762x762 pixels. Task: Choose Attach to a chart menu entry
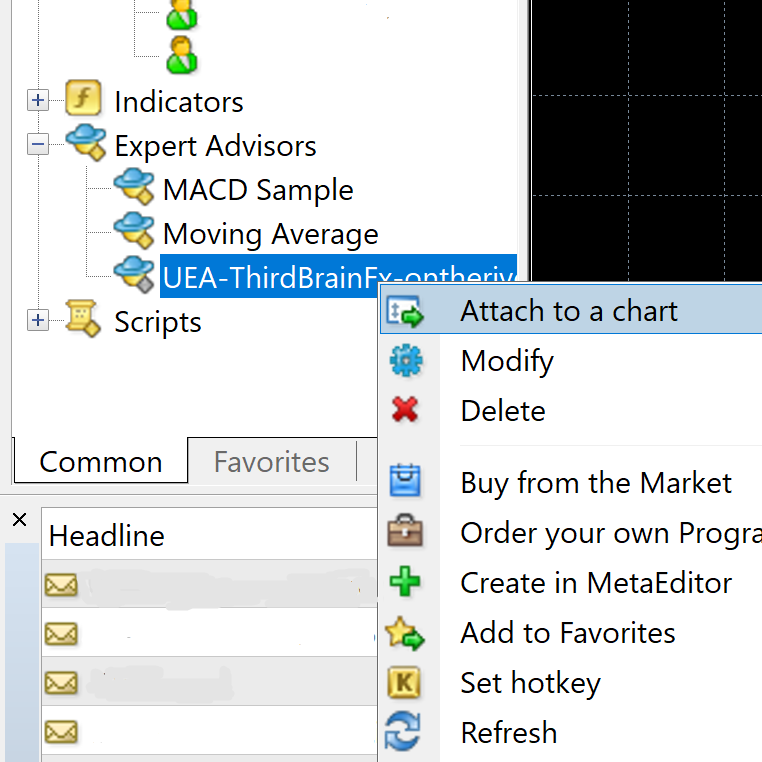[x=571, y=310]
